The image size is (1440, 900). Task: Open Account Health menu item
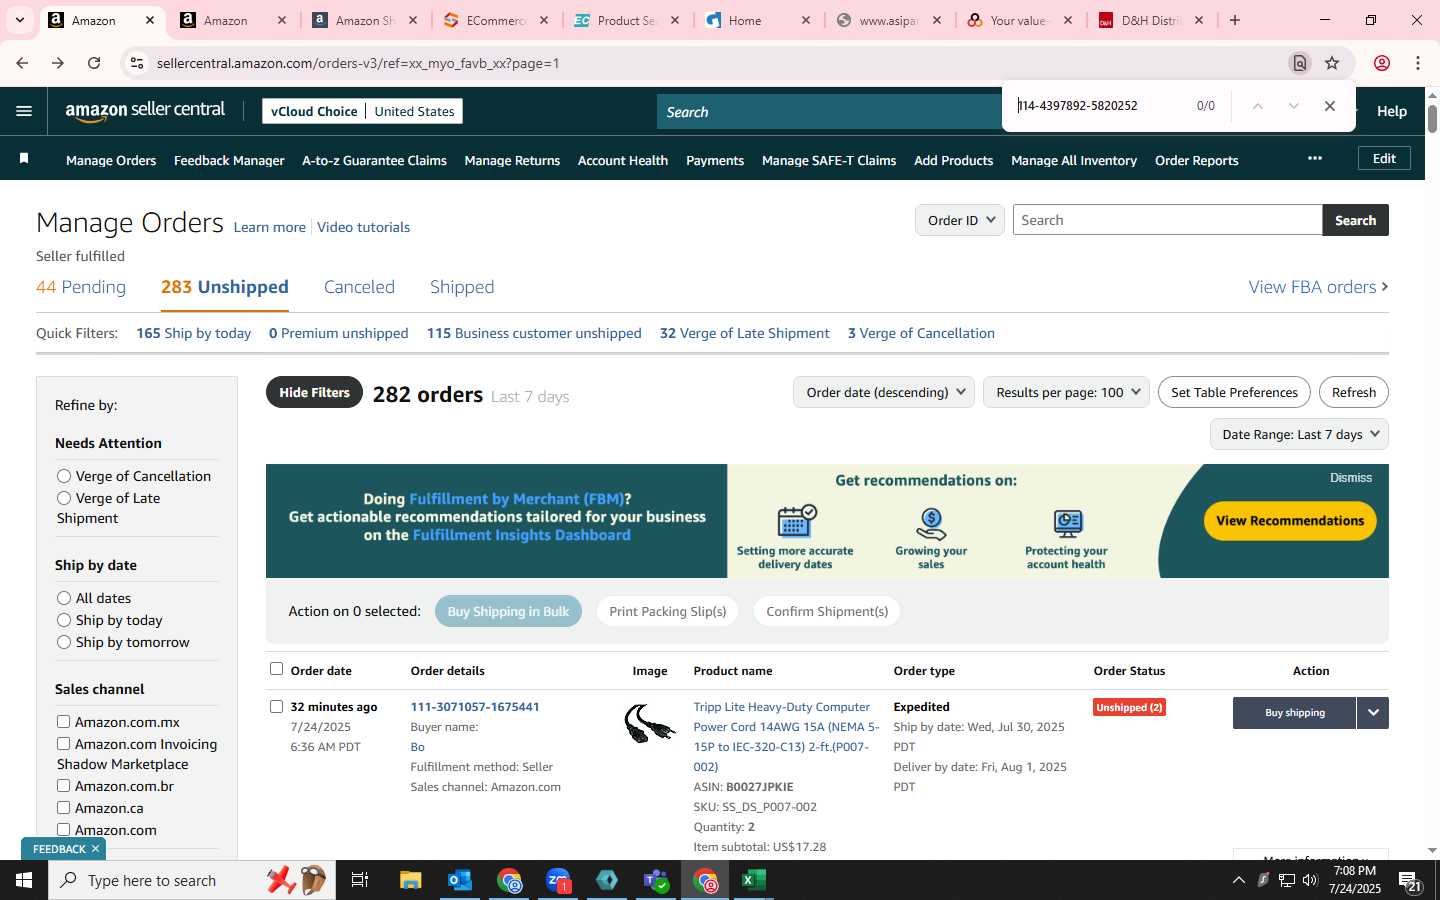click(623, 160)
